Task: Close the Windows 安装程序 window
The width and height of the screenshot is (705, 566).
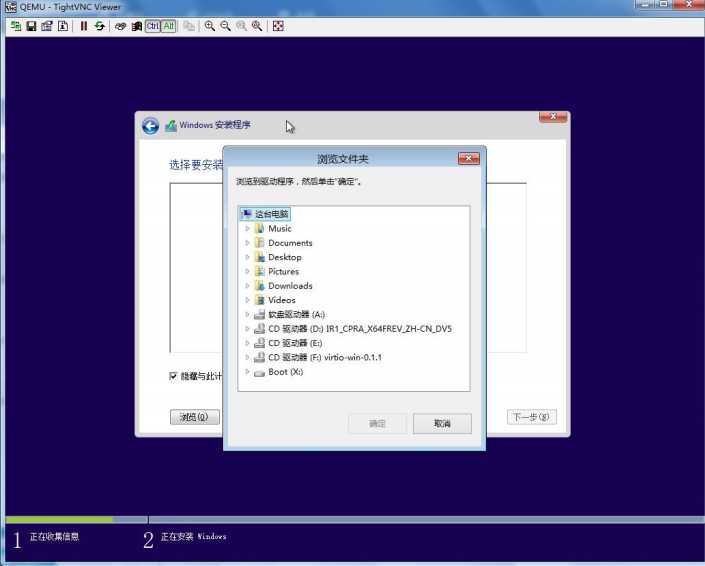Action: tap(553, 117)
